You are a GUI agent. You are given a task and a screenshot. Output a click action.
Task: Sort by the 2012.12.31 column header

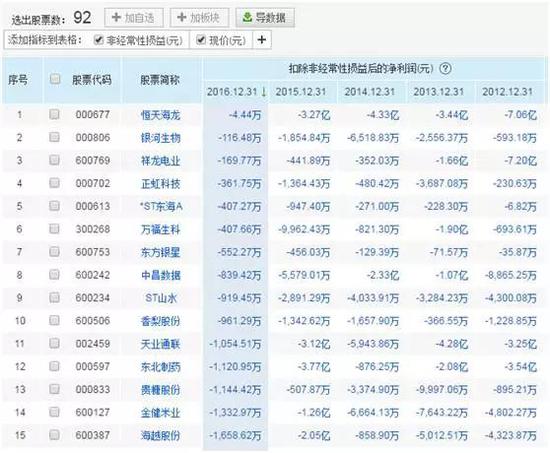(507, 92)
